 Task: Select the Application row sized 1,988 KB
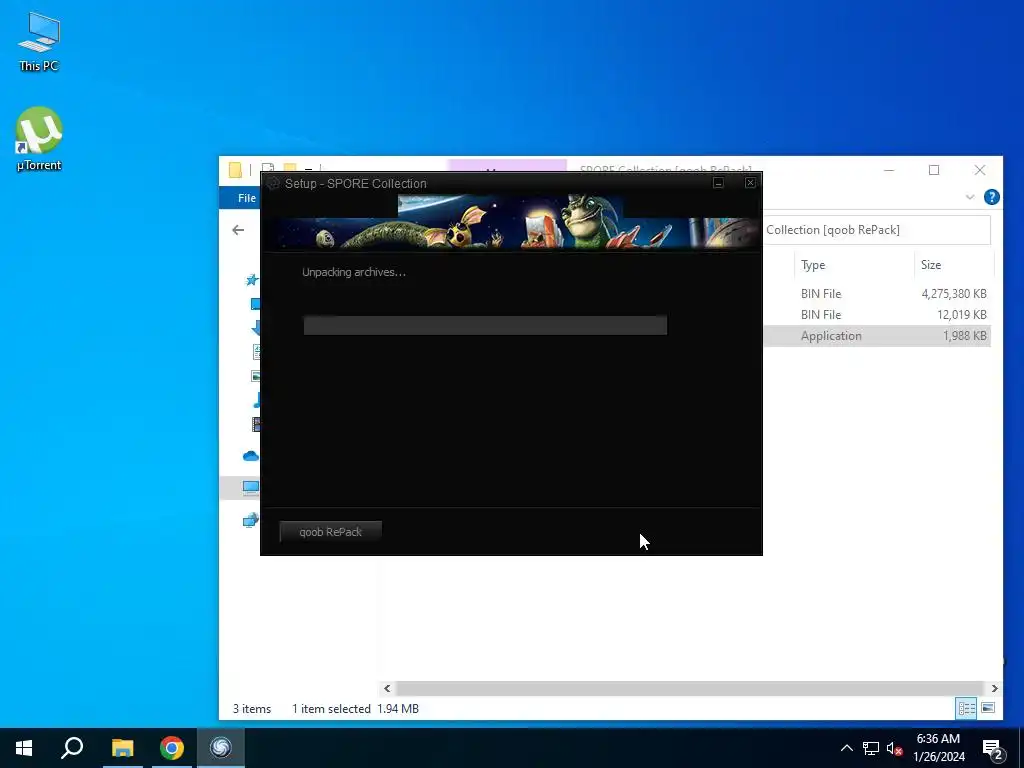click(x=876, y=336)
